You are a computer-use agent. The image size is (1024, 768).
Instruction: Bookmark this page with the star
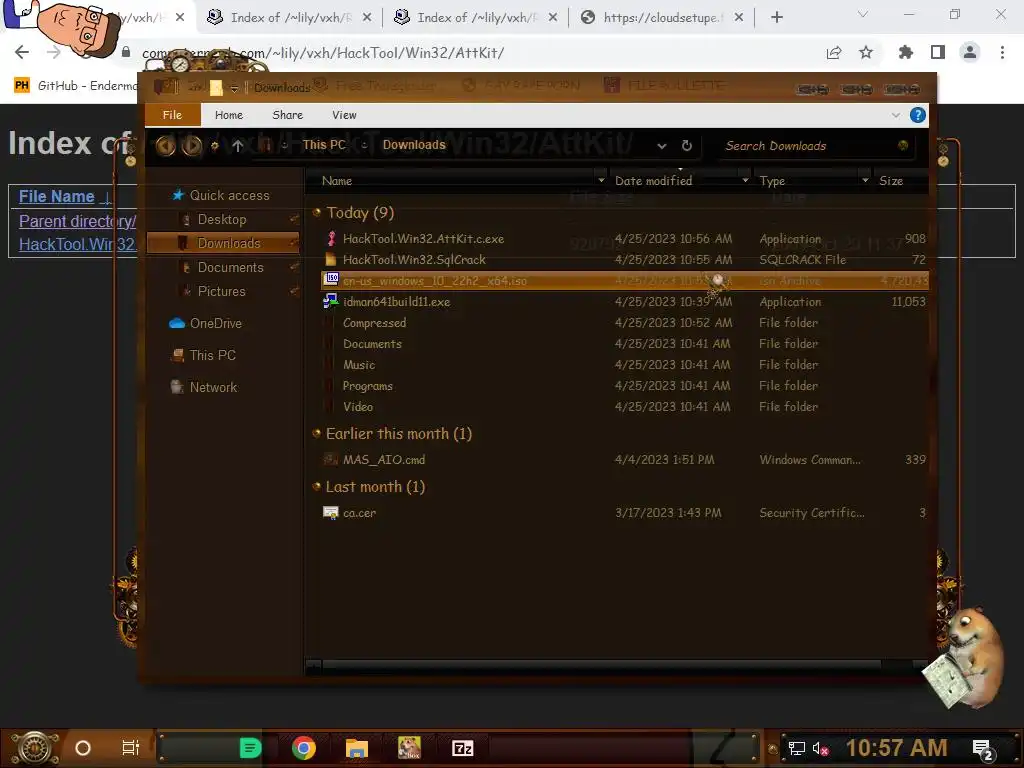coord(866,52)
